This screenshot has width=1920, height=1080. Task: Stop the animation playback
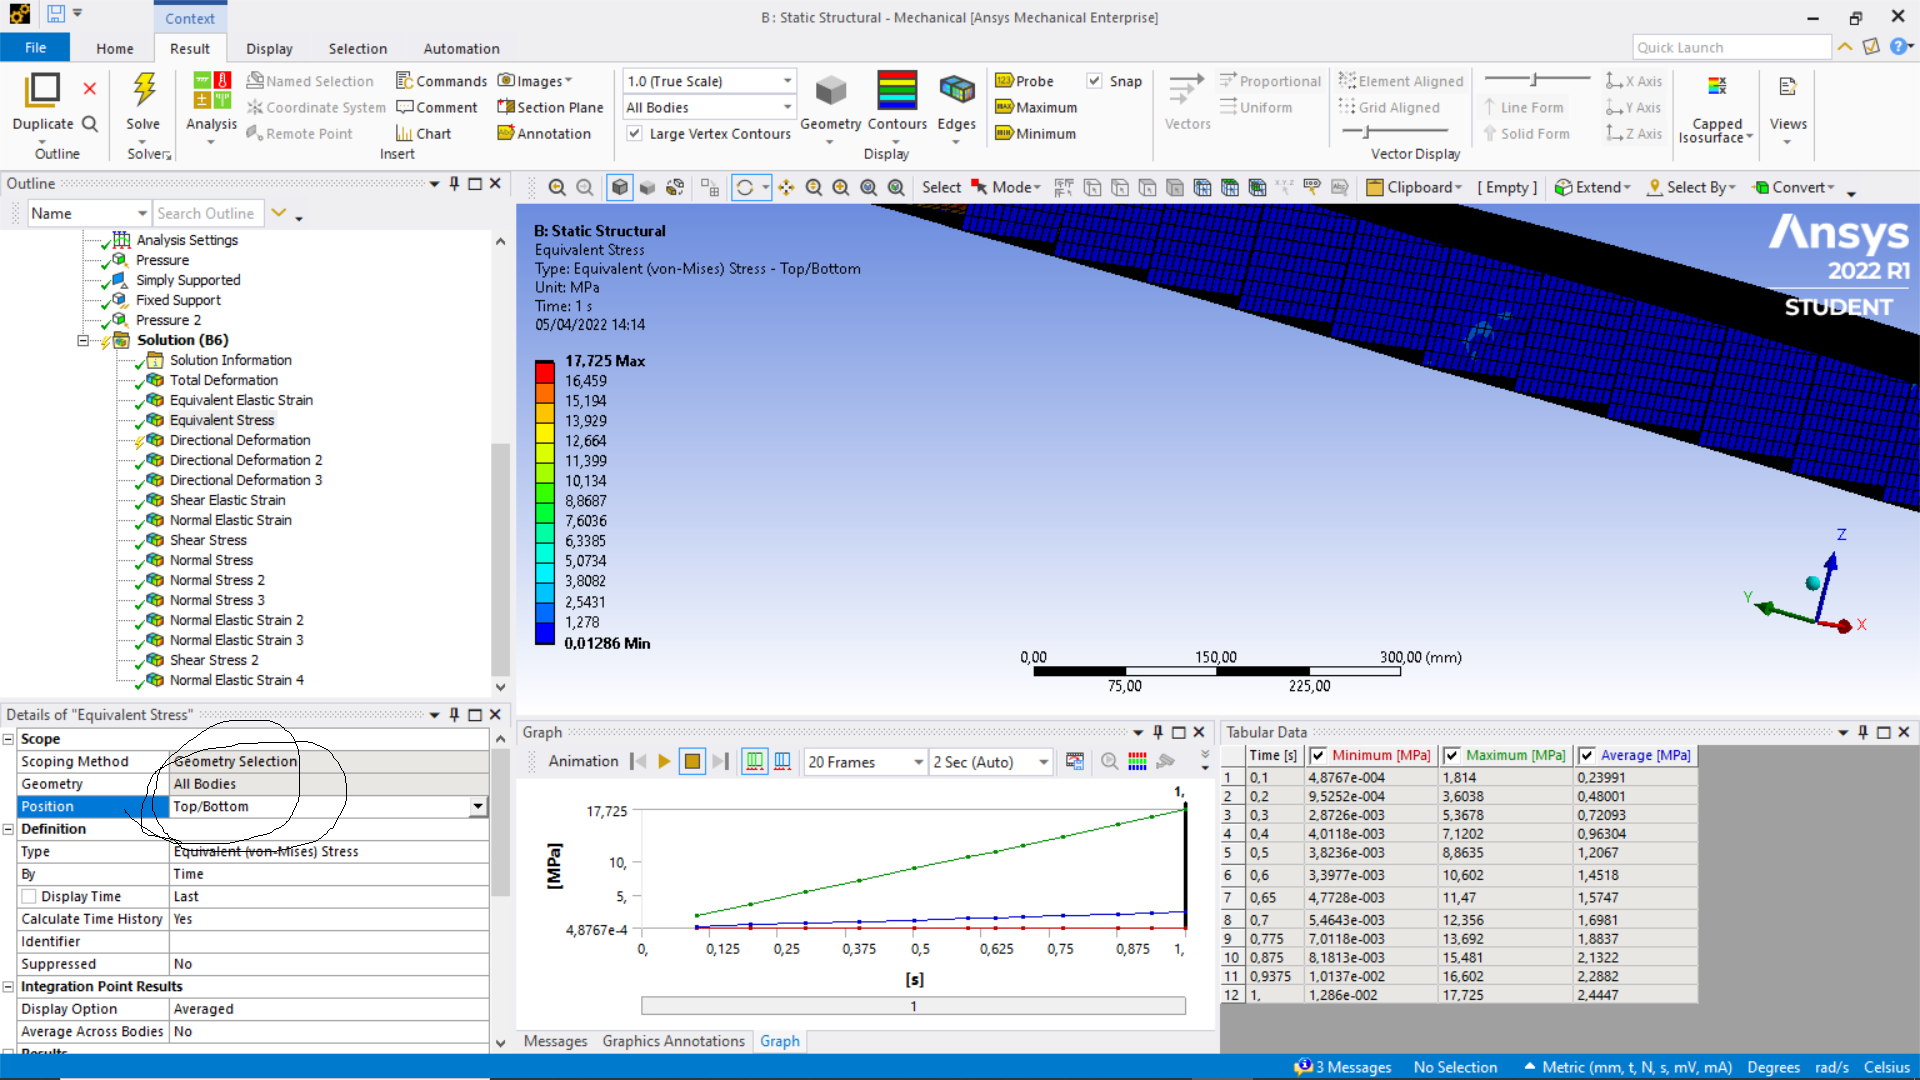(x=691, y=762)
